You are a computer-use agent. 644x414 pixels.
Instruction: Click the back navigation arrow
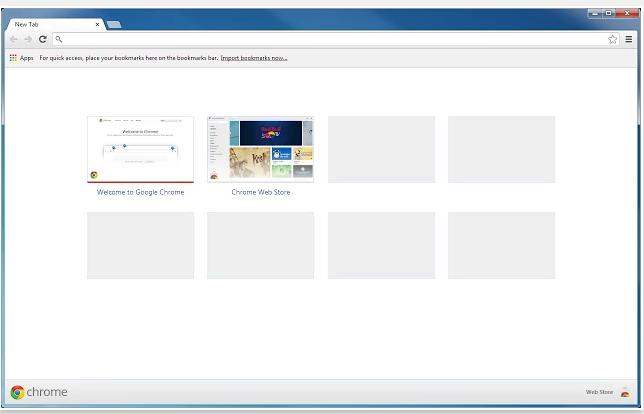pyautogui.click(x=14, y=39)
